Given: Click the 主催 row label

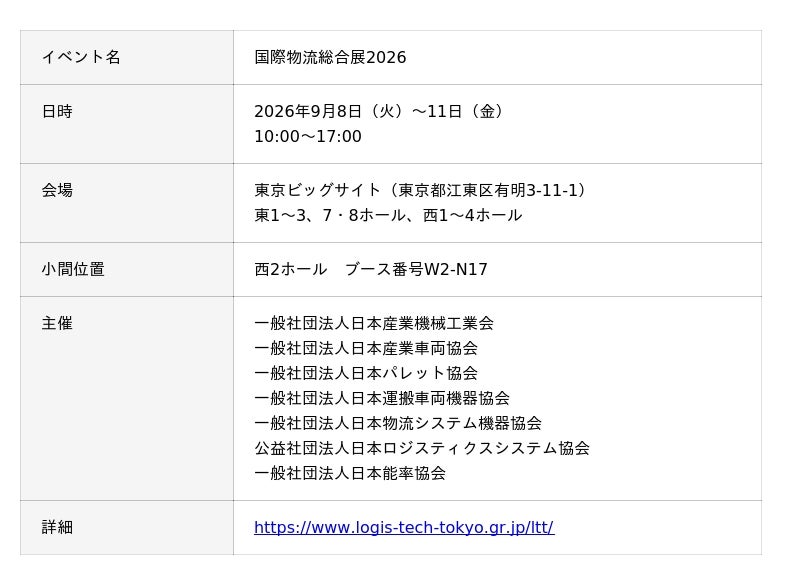Looking at the screenshot, I should [x=57, y=323].
